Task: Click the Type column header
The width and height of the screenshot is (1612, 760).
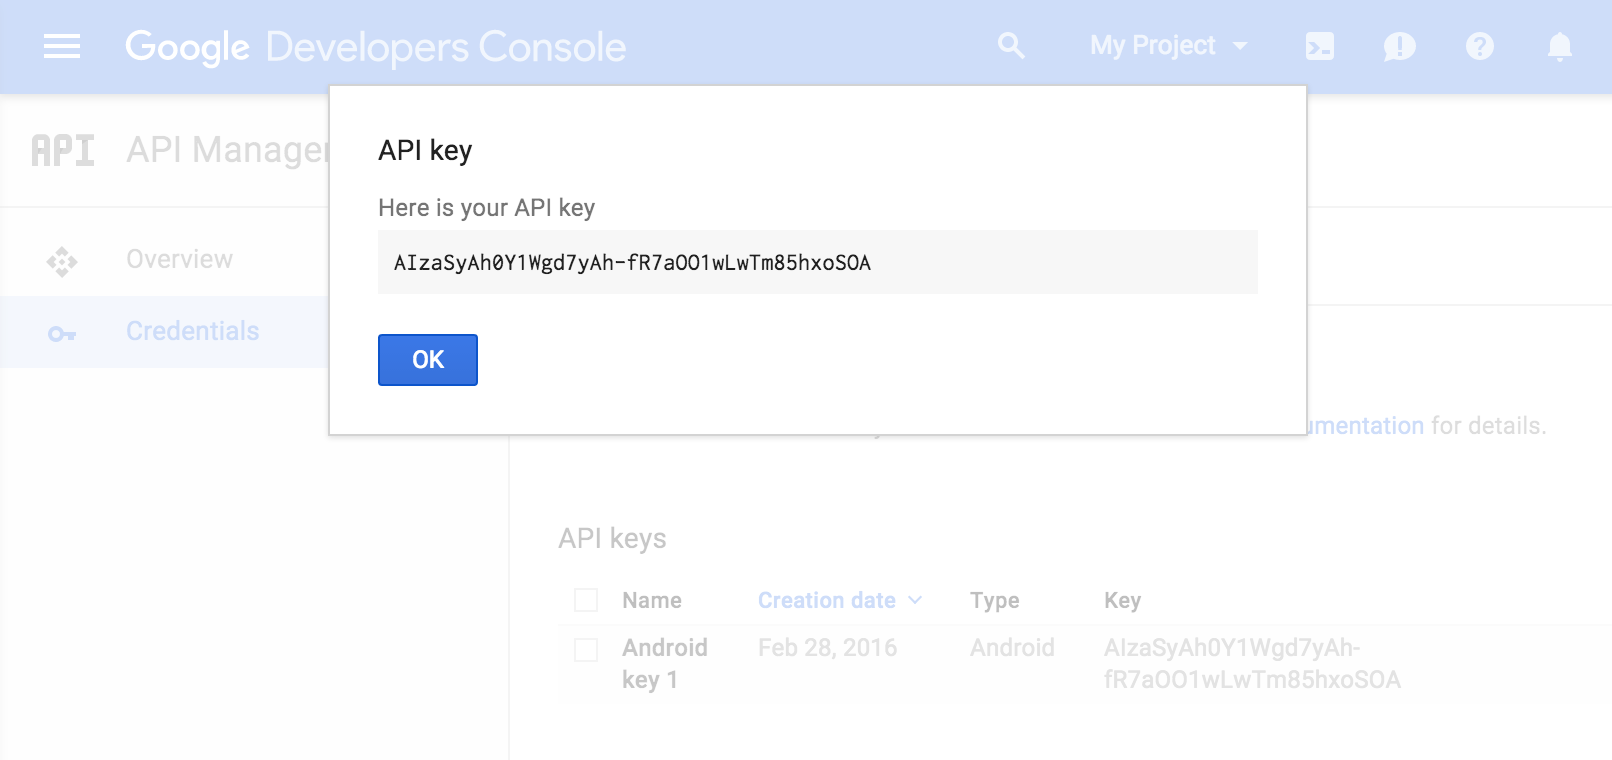Action: 995,600
